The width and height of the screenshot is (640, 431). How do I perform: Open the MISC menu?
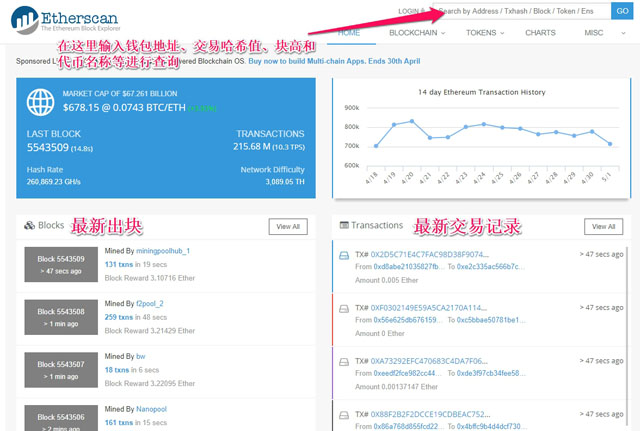pyautogui.click(x=593, y=33)
